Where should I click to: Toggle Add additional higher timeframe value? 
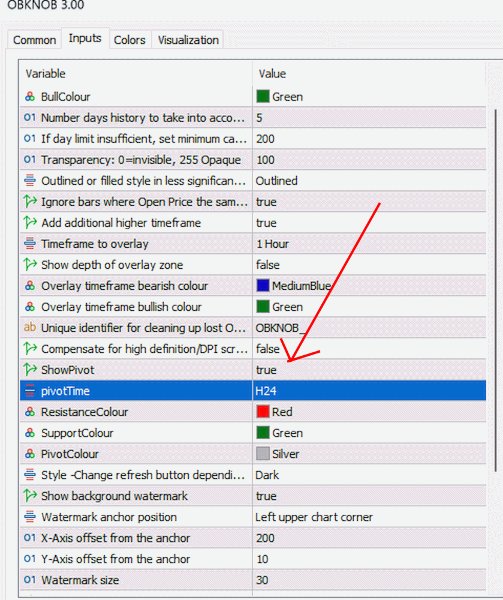(x=369, y=223)
